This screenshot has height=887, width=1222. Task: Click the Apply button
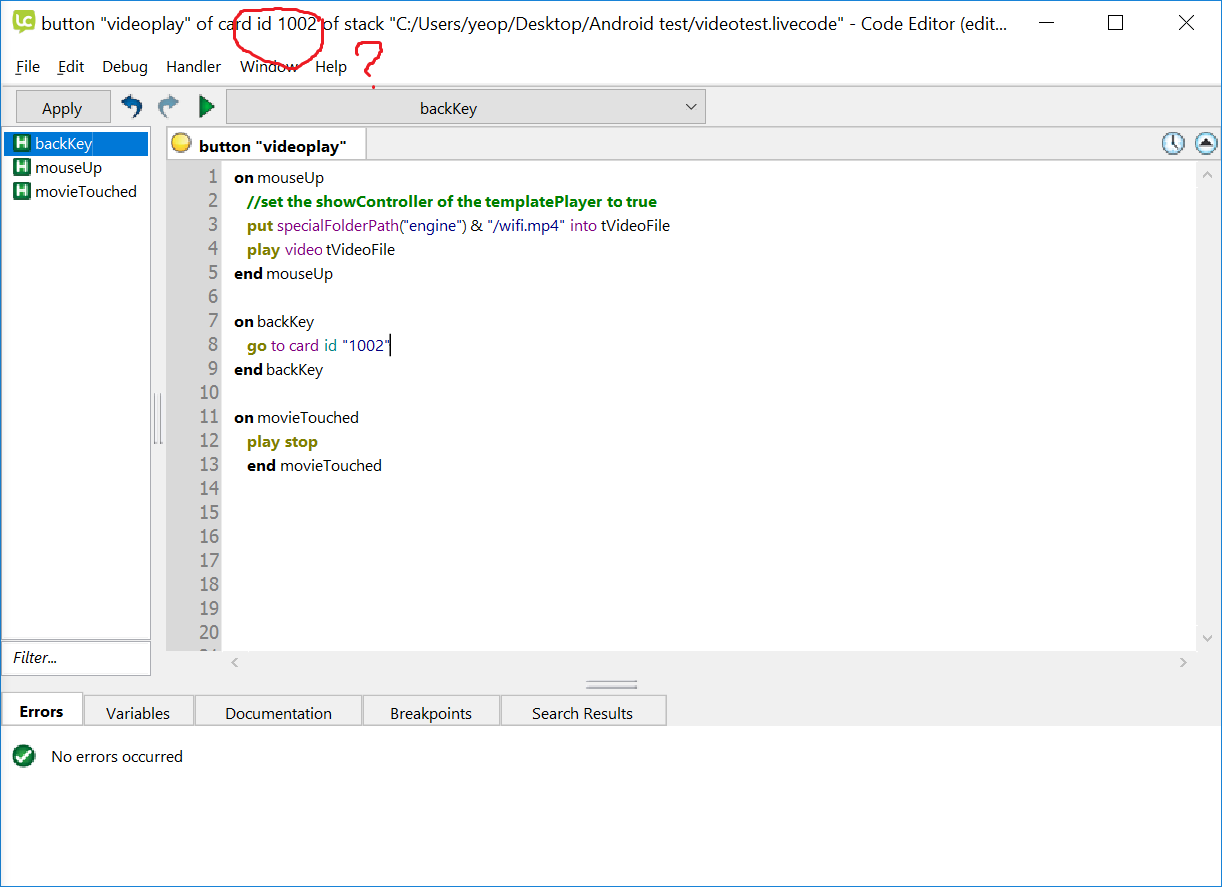(x=62, y=108)
